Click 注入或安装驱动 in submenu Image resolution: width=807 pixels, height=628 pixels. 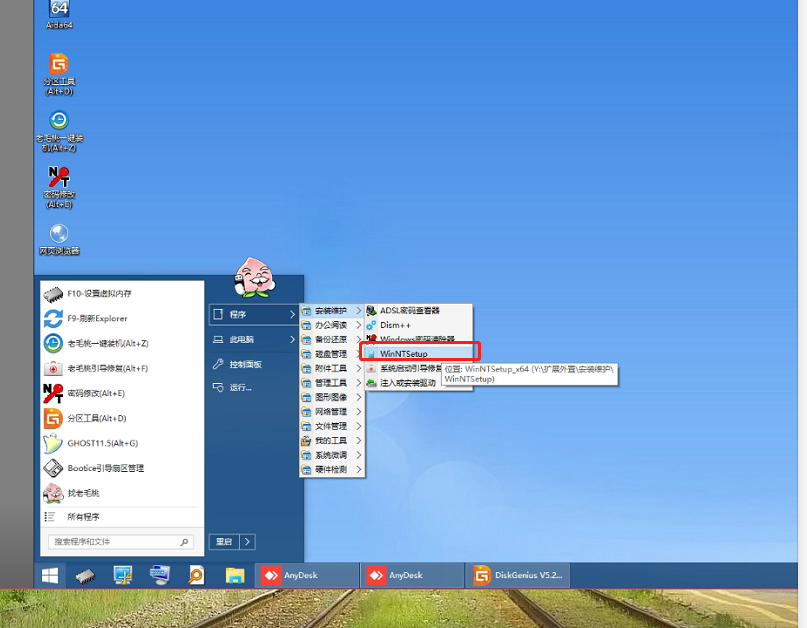[404, 383]
